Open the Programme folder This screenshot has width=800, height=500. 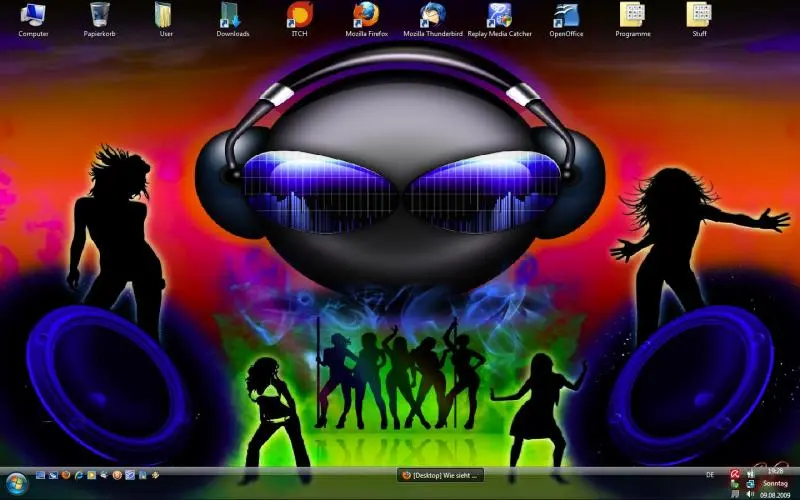point(632,15)
